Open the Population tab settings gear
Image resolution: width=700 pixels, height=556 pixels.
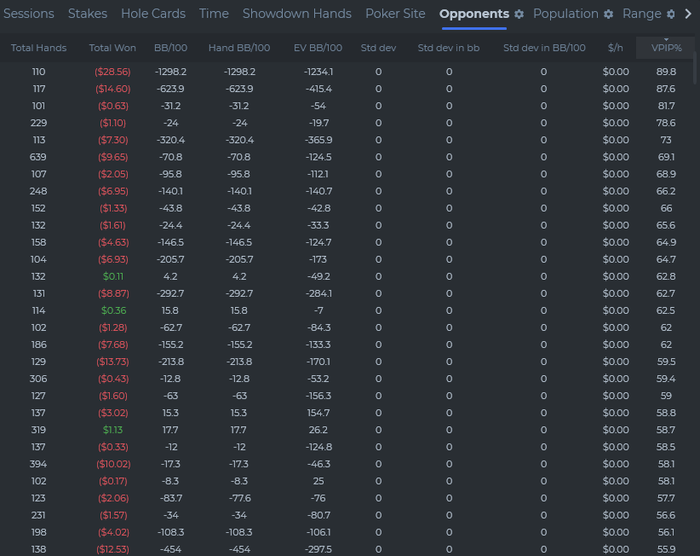click(608, 14)
